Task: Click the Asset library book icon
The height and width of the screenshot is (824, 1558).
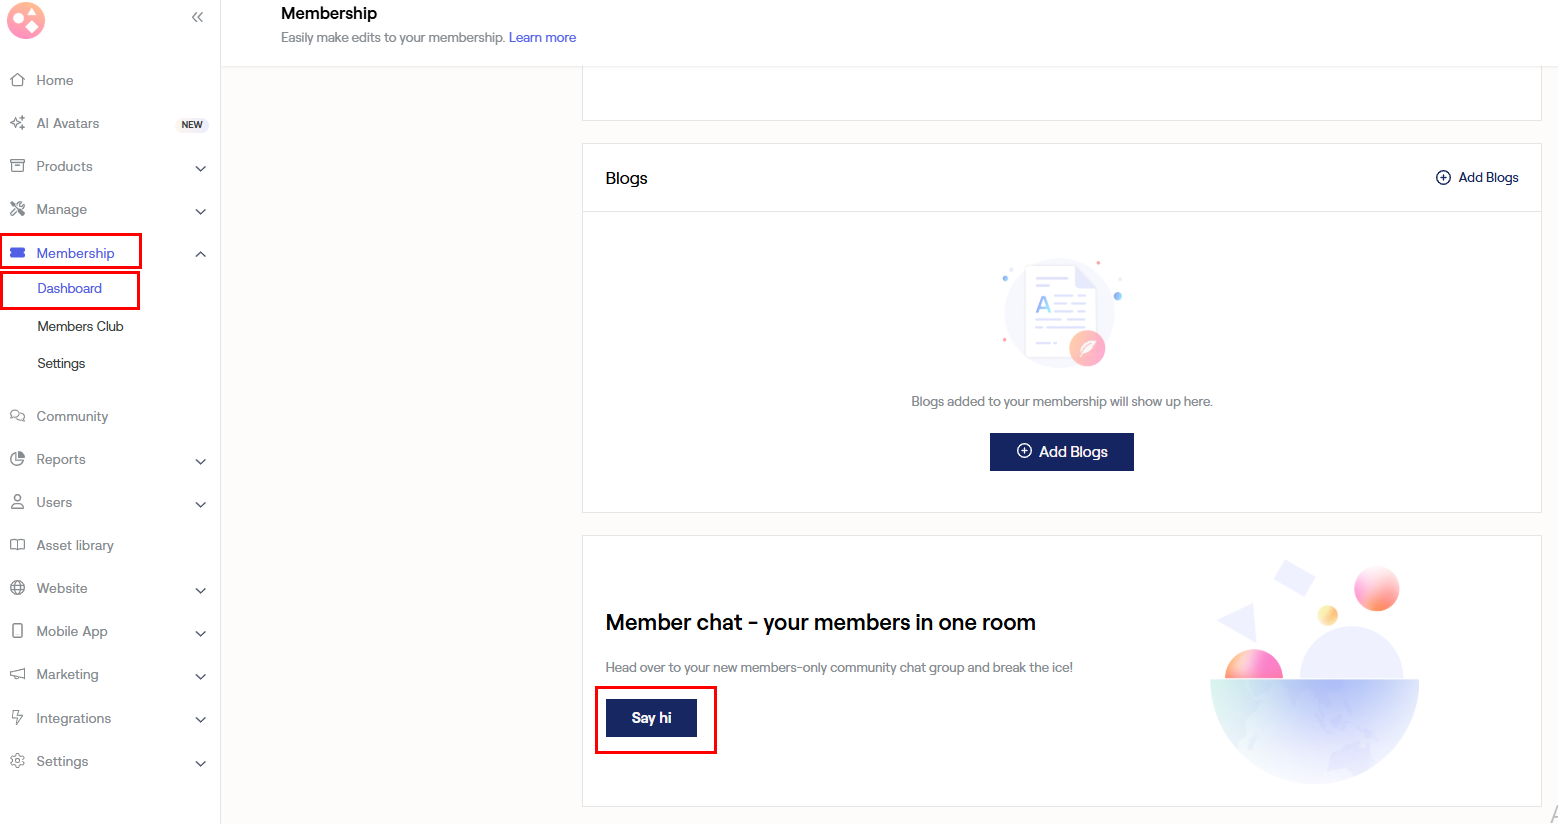Action: (17, 545)
